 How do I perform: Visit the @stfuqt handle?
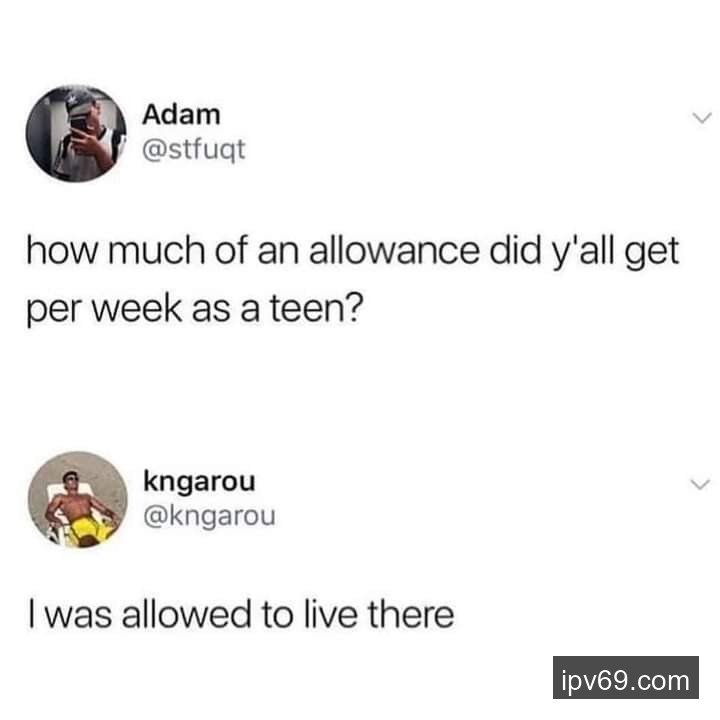194,150
